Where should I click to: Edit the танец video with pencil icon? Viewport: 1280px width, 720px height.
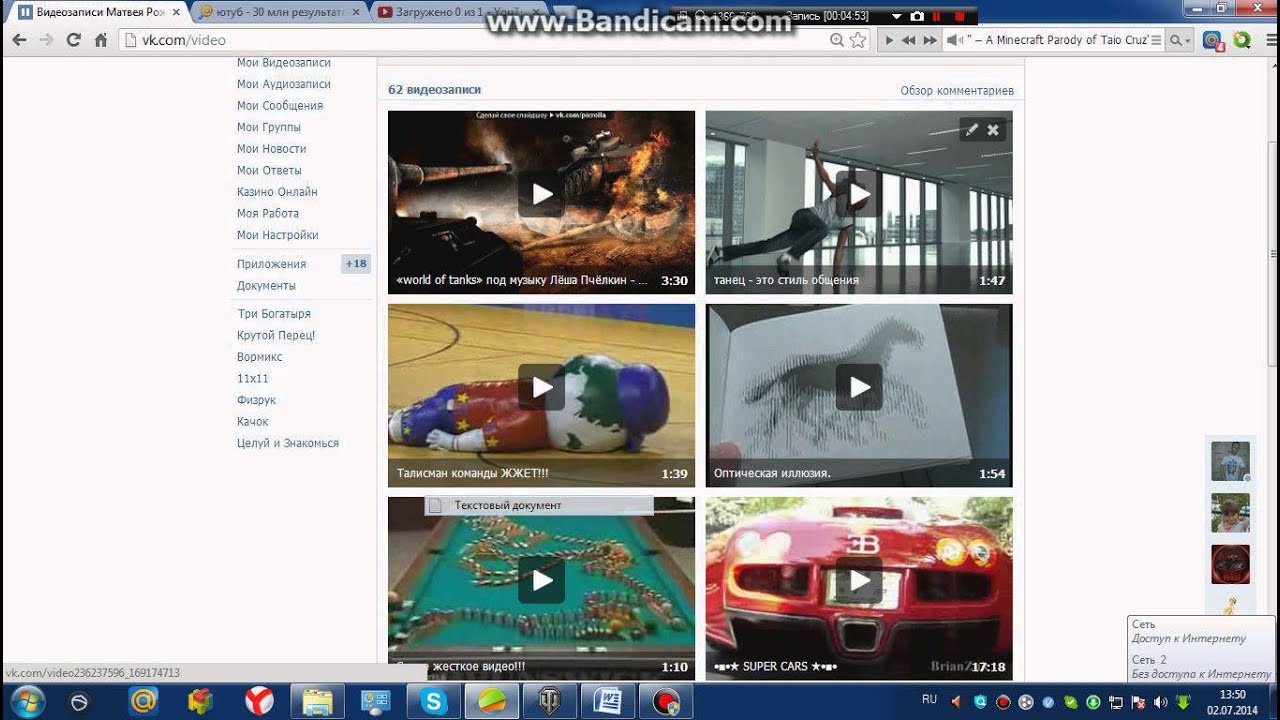coord(971,130)
